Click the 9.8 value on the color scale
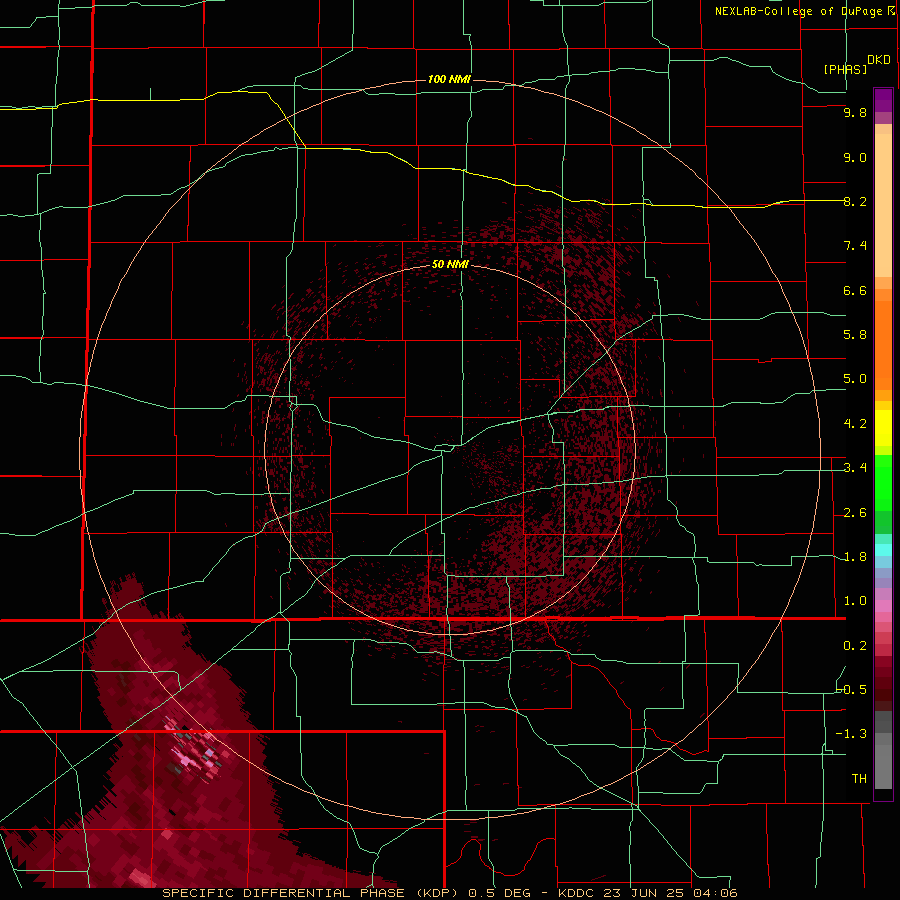Viewport: 900px width, 900px height. [x=855, y=112]
